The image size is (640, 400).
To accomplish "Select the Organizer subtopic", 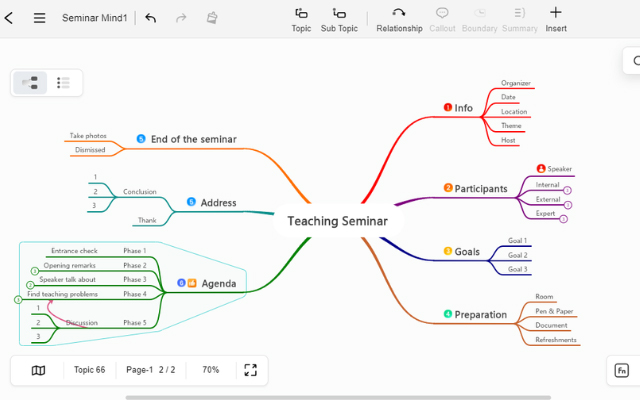I will pos(516,83).
